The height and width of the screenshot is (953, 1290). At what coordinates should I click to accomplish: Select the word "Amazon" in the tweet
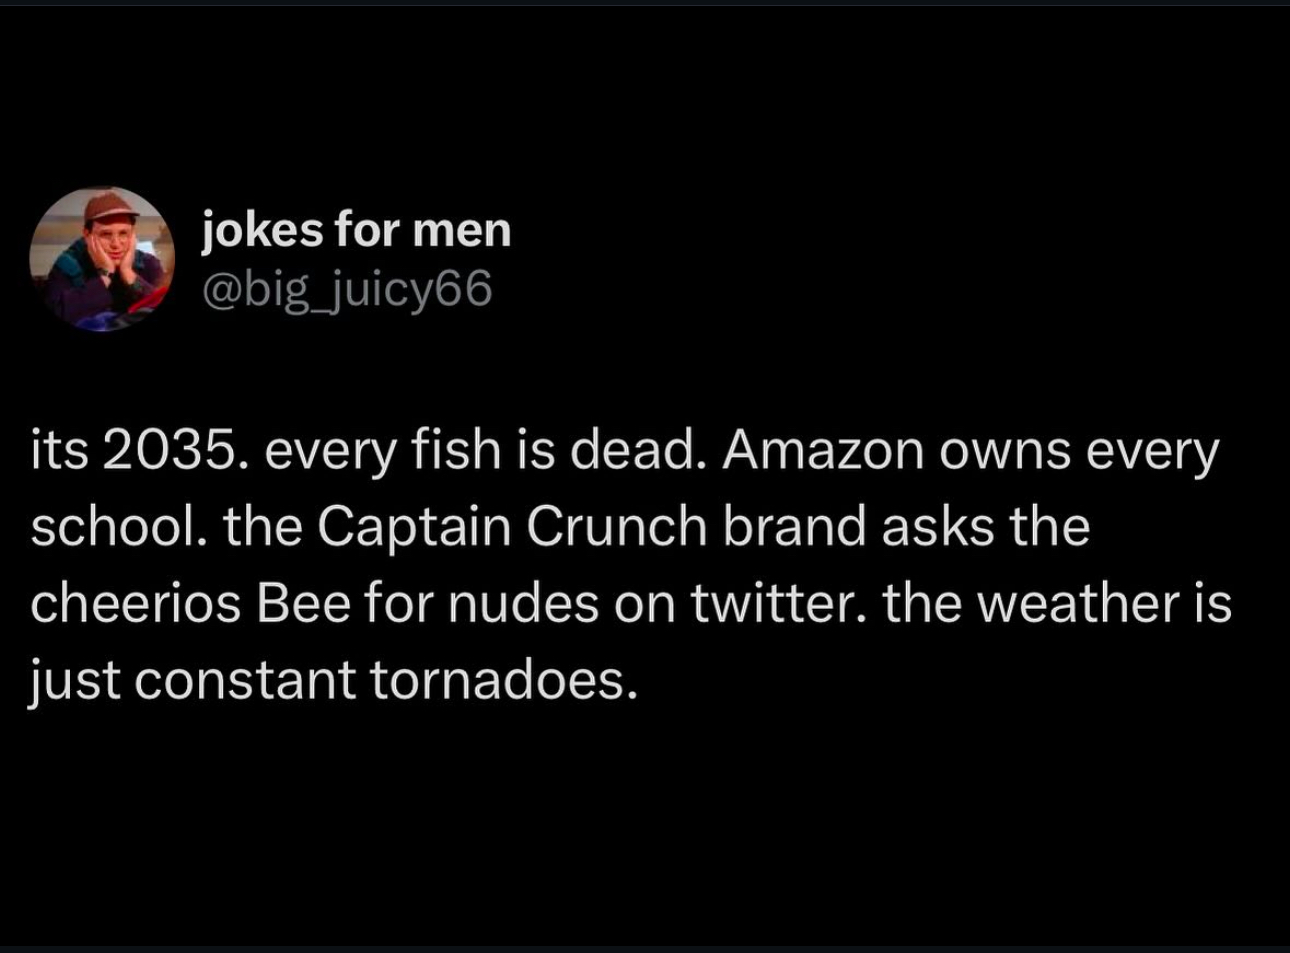pyautogui.click(x=823, y=450)
